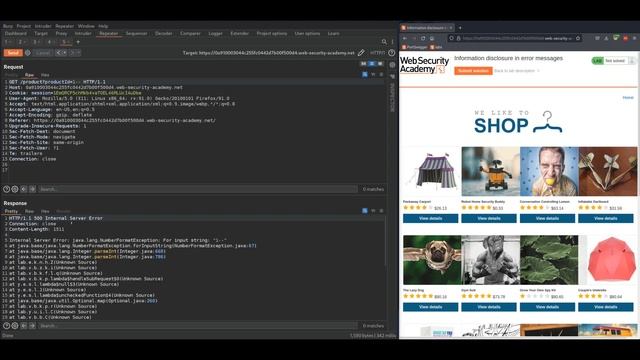The height and width of the screenshot is (360, 640).
Task: Switch to the Extender tab
Action: pos(240,33)
